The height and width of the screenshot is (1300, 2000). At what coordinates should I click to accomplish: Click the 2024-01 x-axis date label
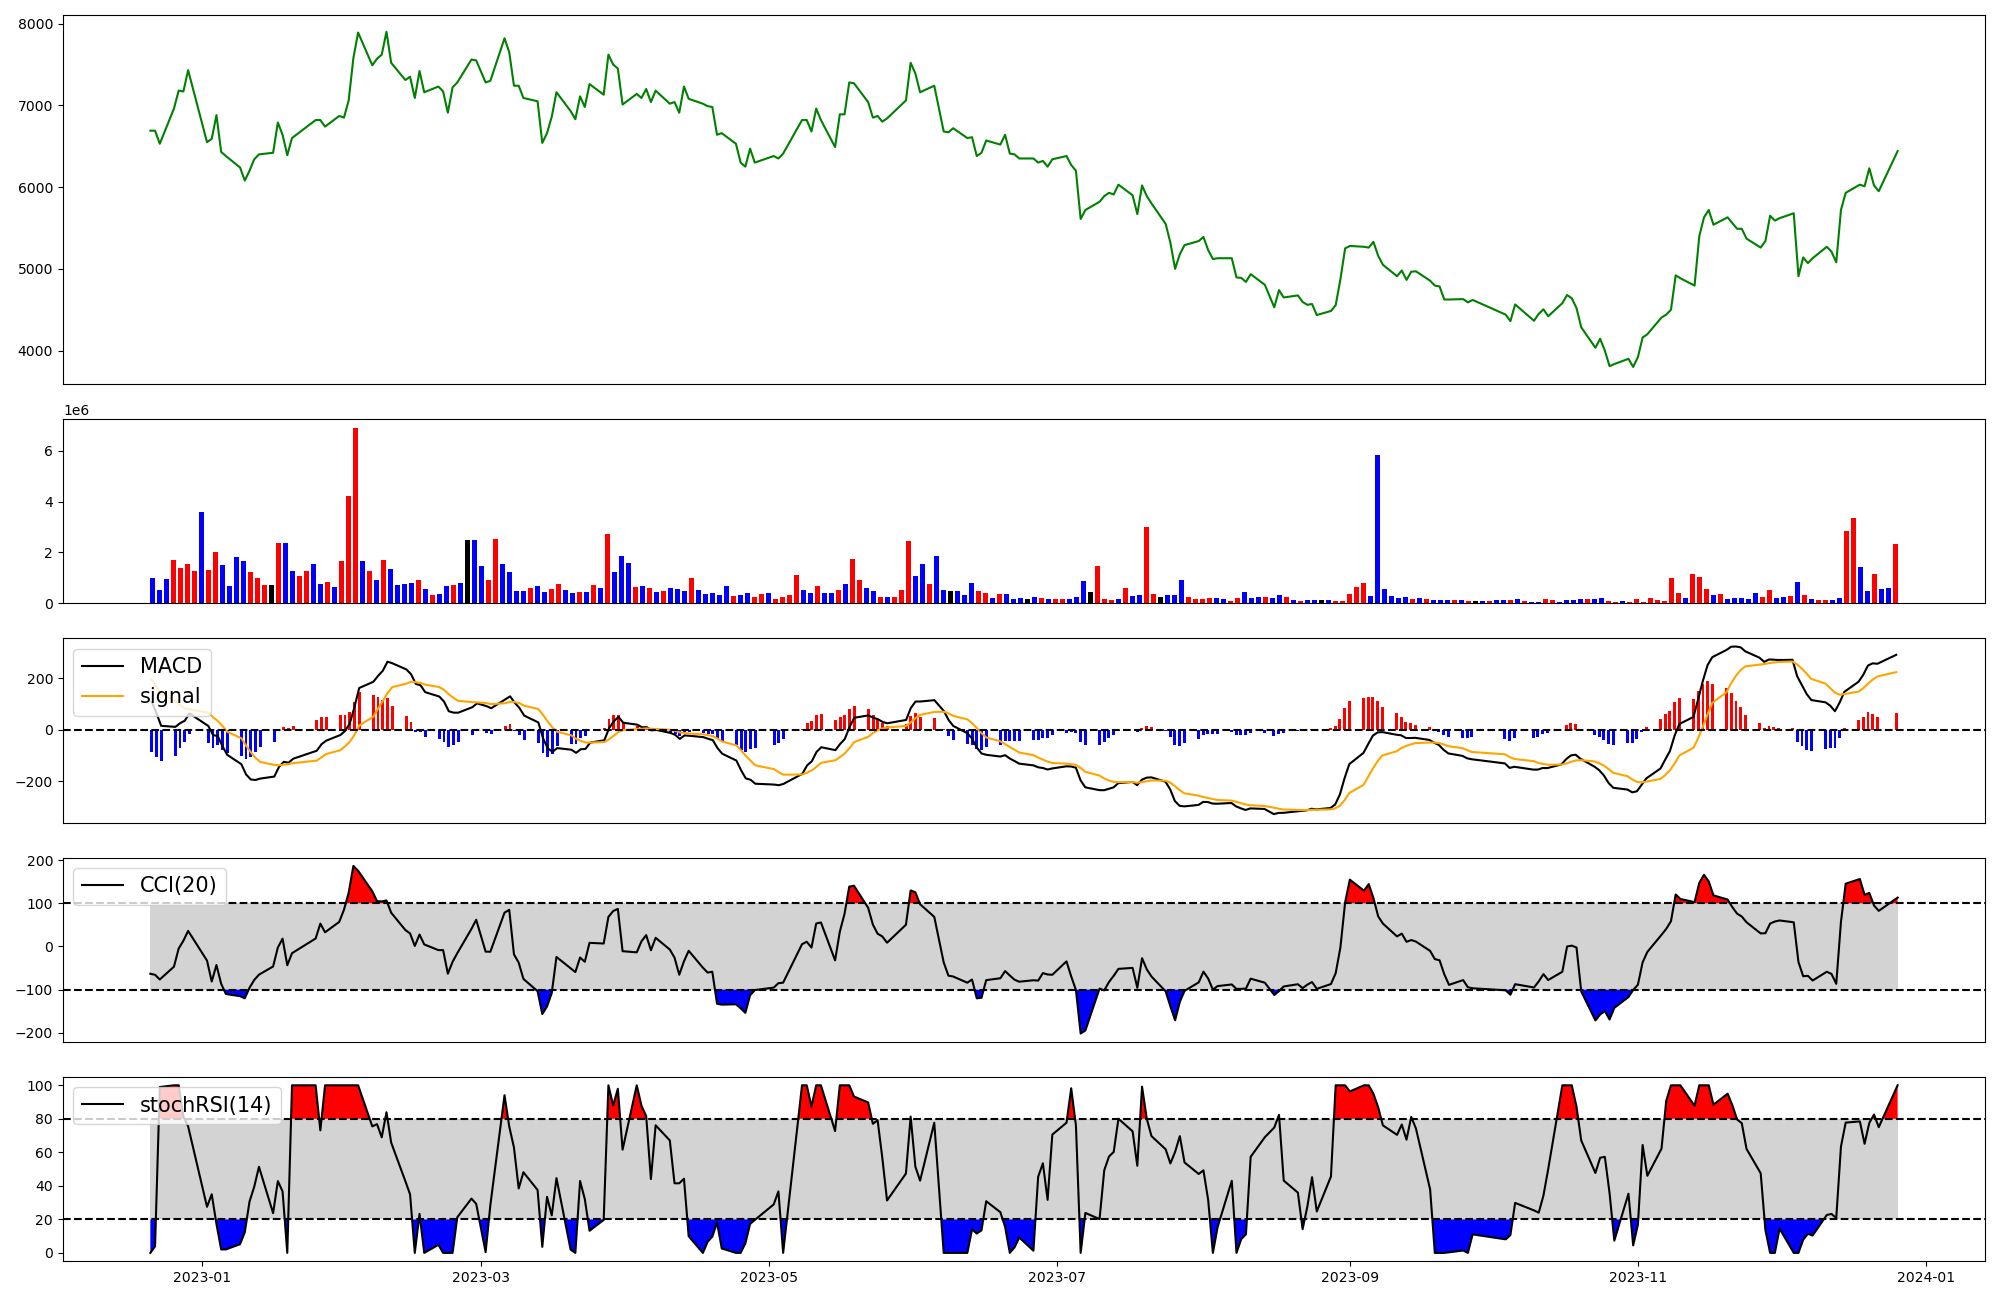click(x=1926, y=1277)
